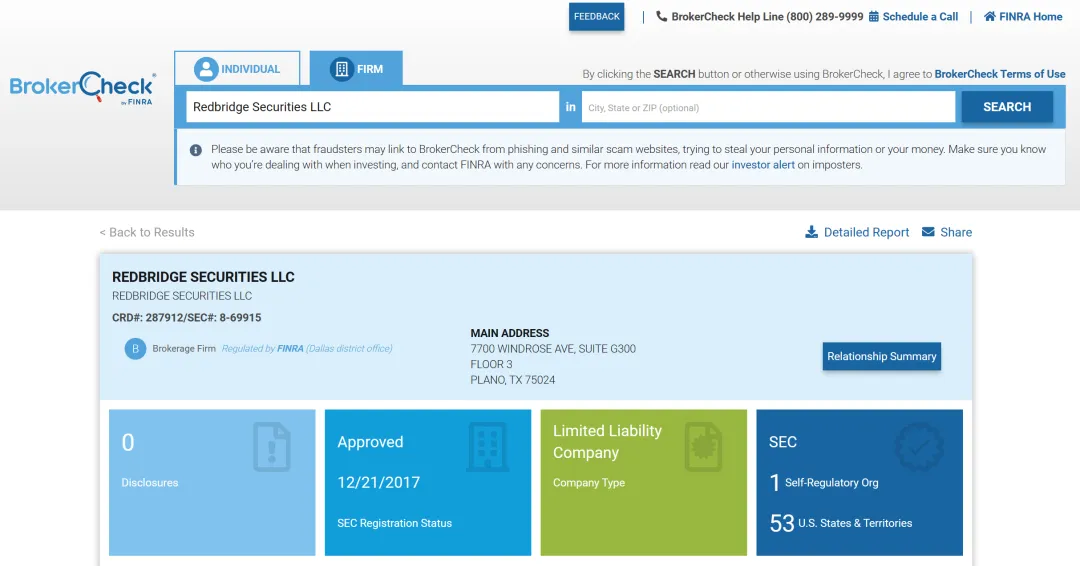Click the Dallas district office text
This screenshot has width=1080, height=566.
pyautogui.click(x=349, y=348)
